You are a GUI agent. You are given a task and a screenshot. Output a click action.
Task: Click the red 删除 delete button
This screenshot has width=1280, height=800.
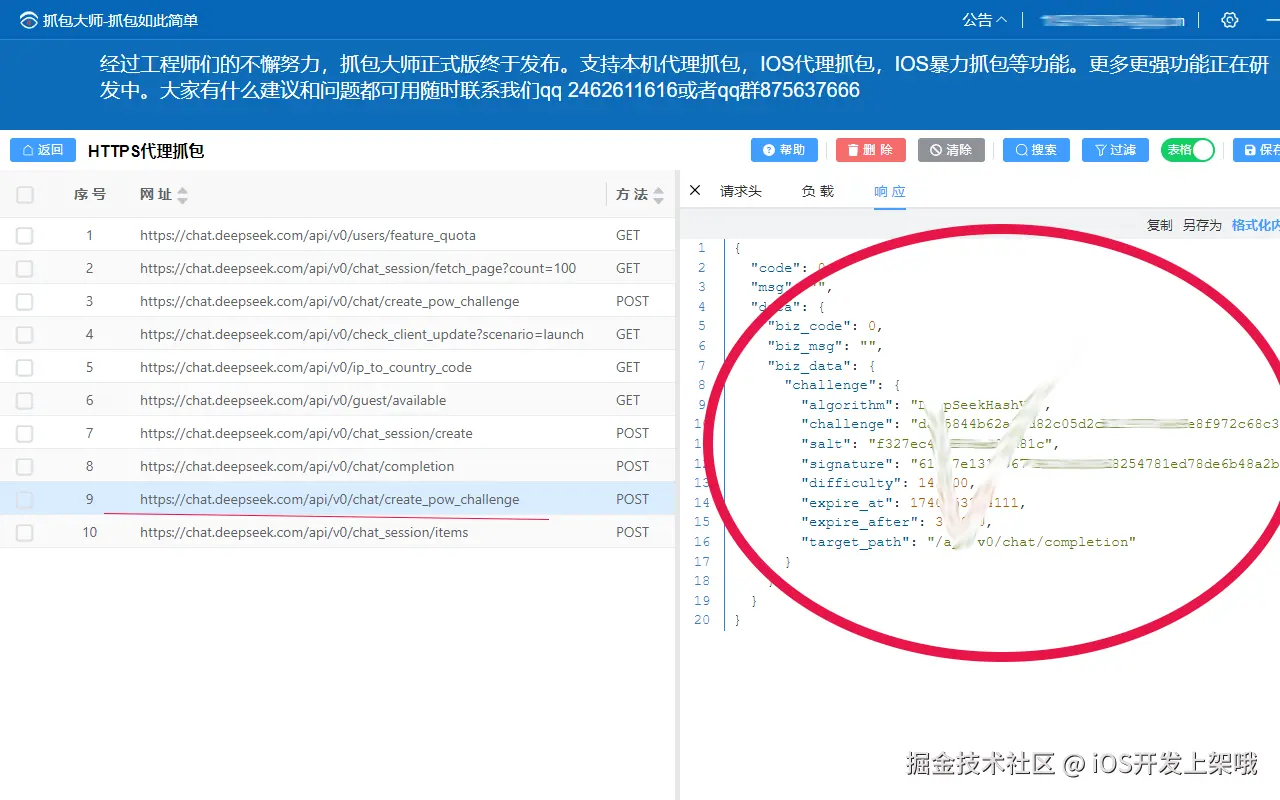(x=871, y=150)
